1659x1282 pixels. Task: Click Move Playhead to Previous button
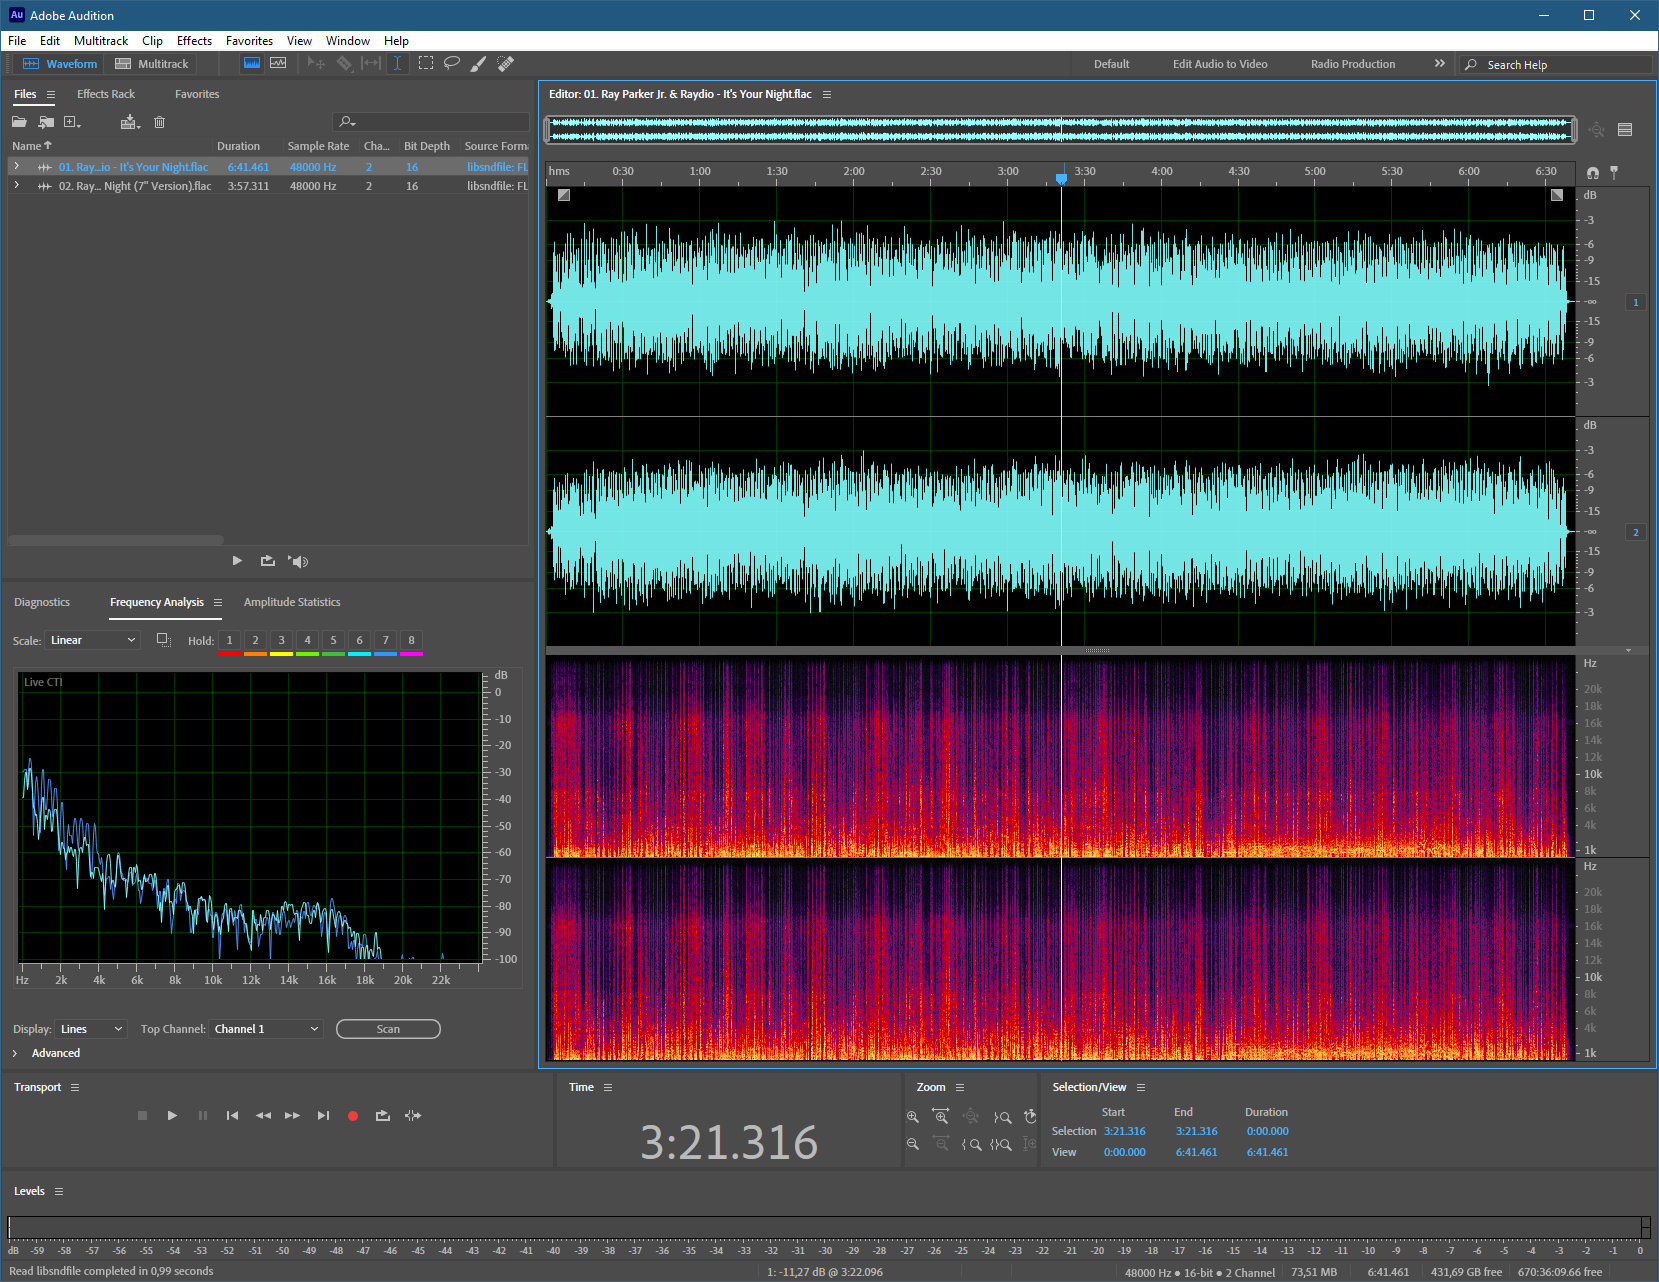232,1115
